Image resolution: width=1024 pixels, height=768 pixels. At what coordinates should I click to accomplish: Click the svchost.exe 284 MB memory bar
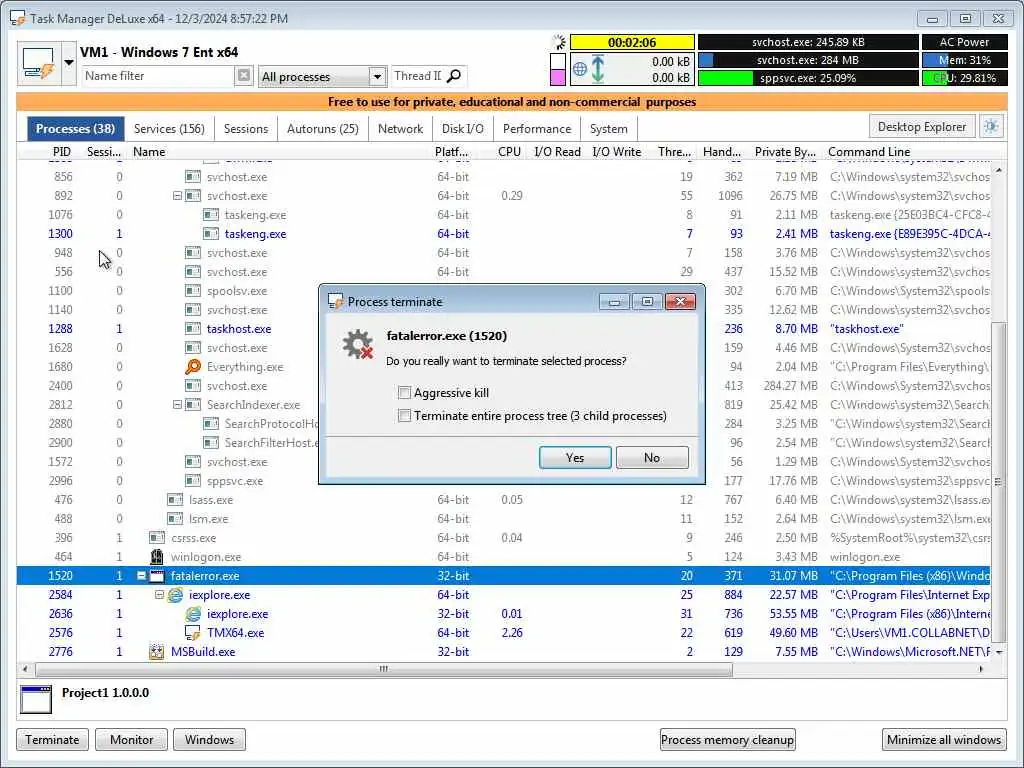tap(808, 60)
